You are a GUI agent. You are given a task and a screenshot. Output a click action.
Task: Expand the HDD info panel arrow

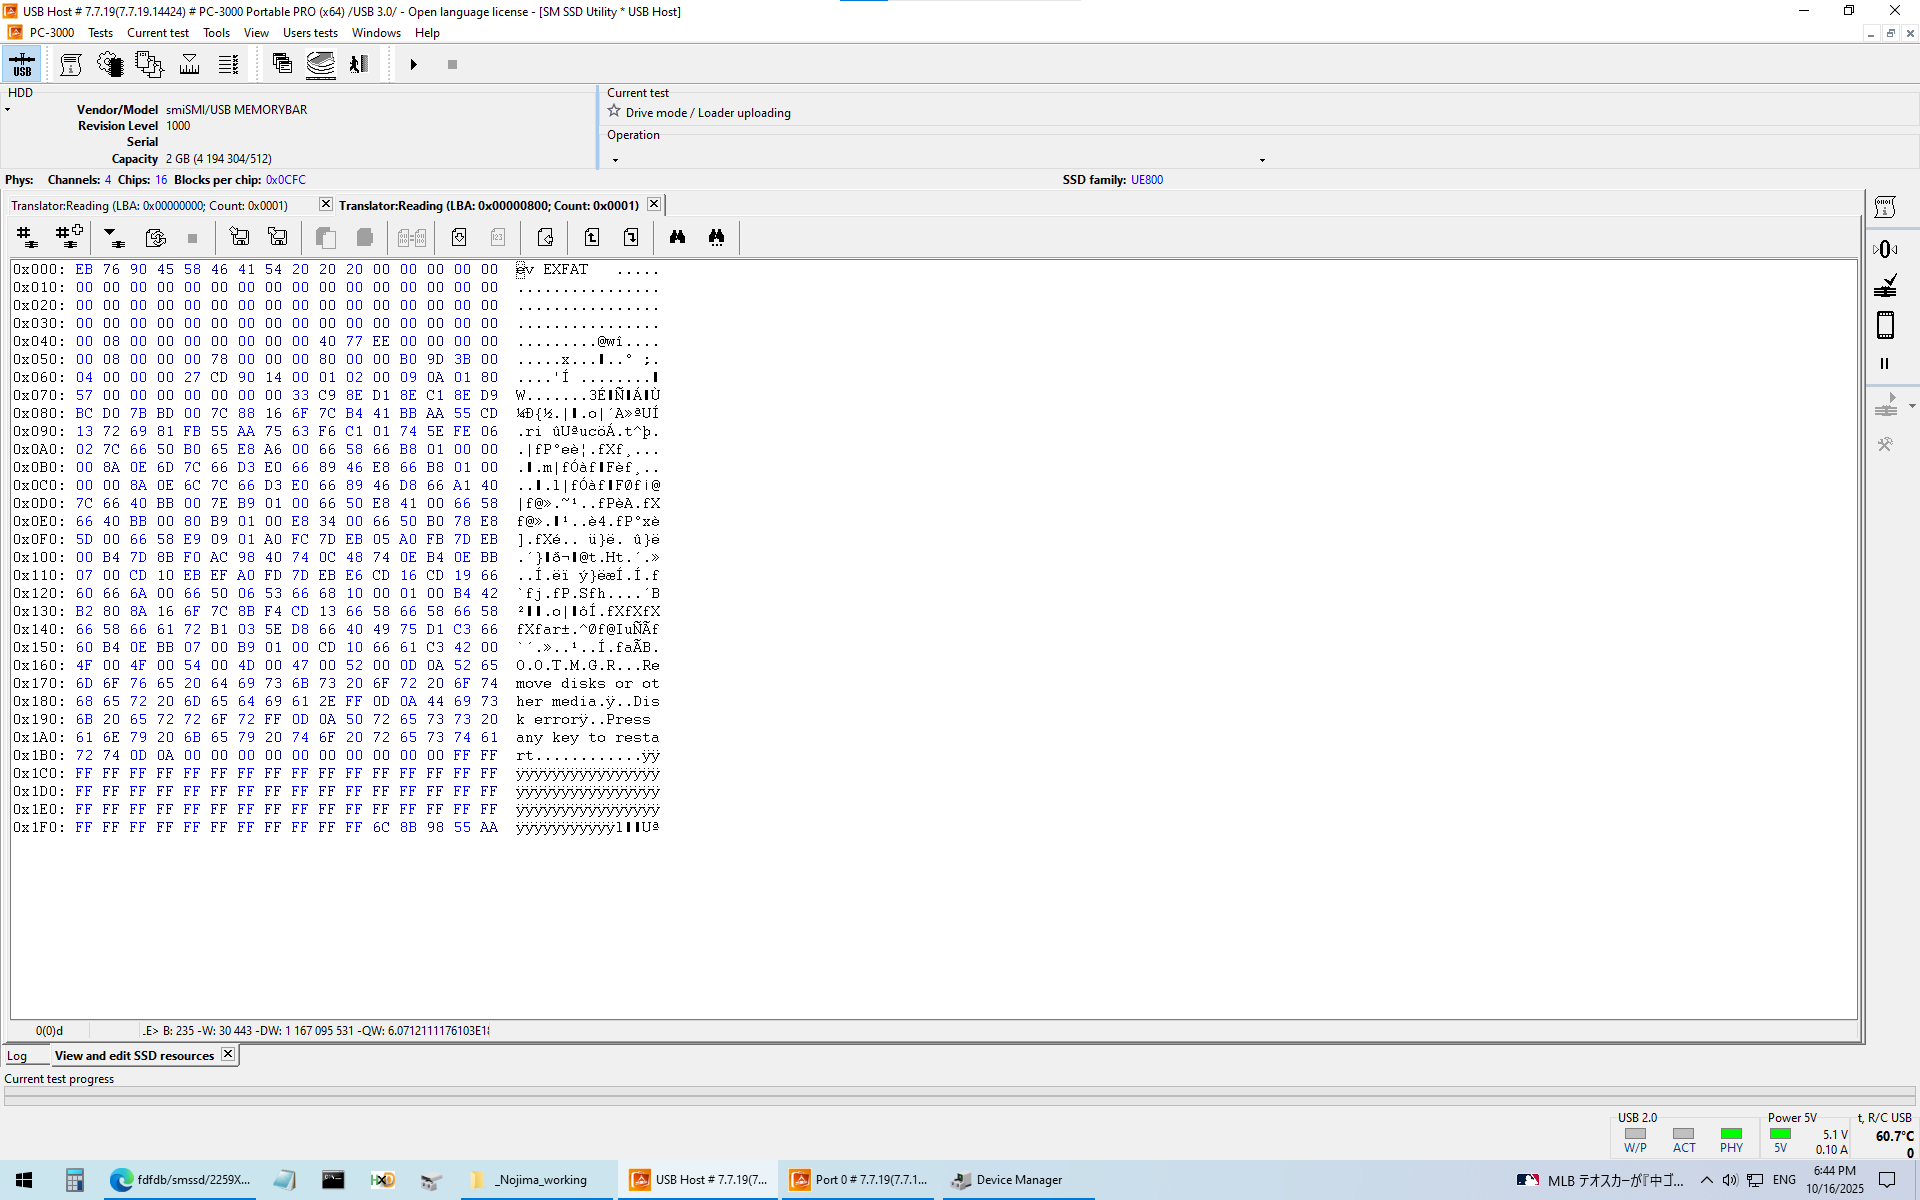(8, 110)
